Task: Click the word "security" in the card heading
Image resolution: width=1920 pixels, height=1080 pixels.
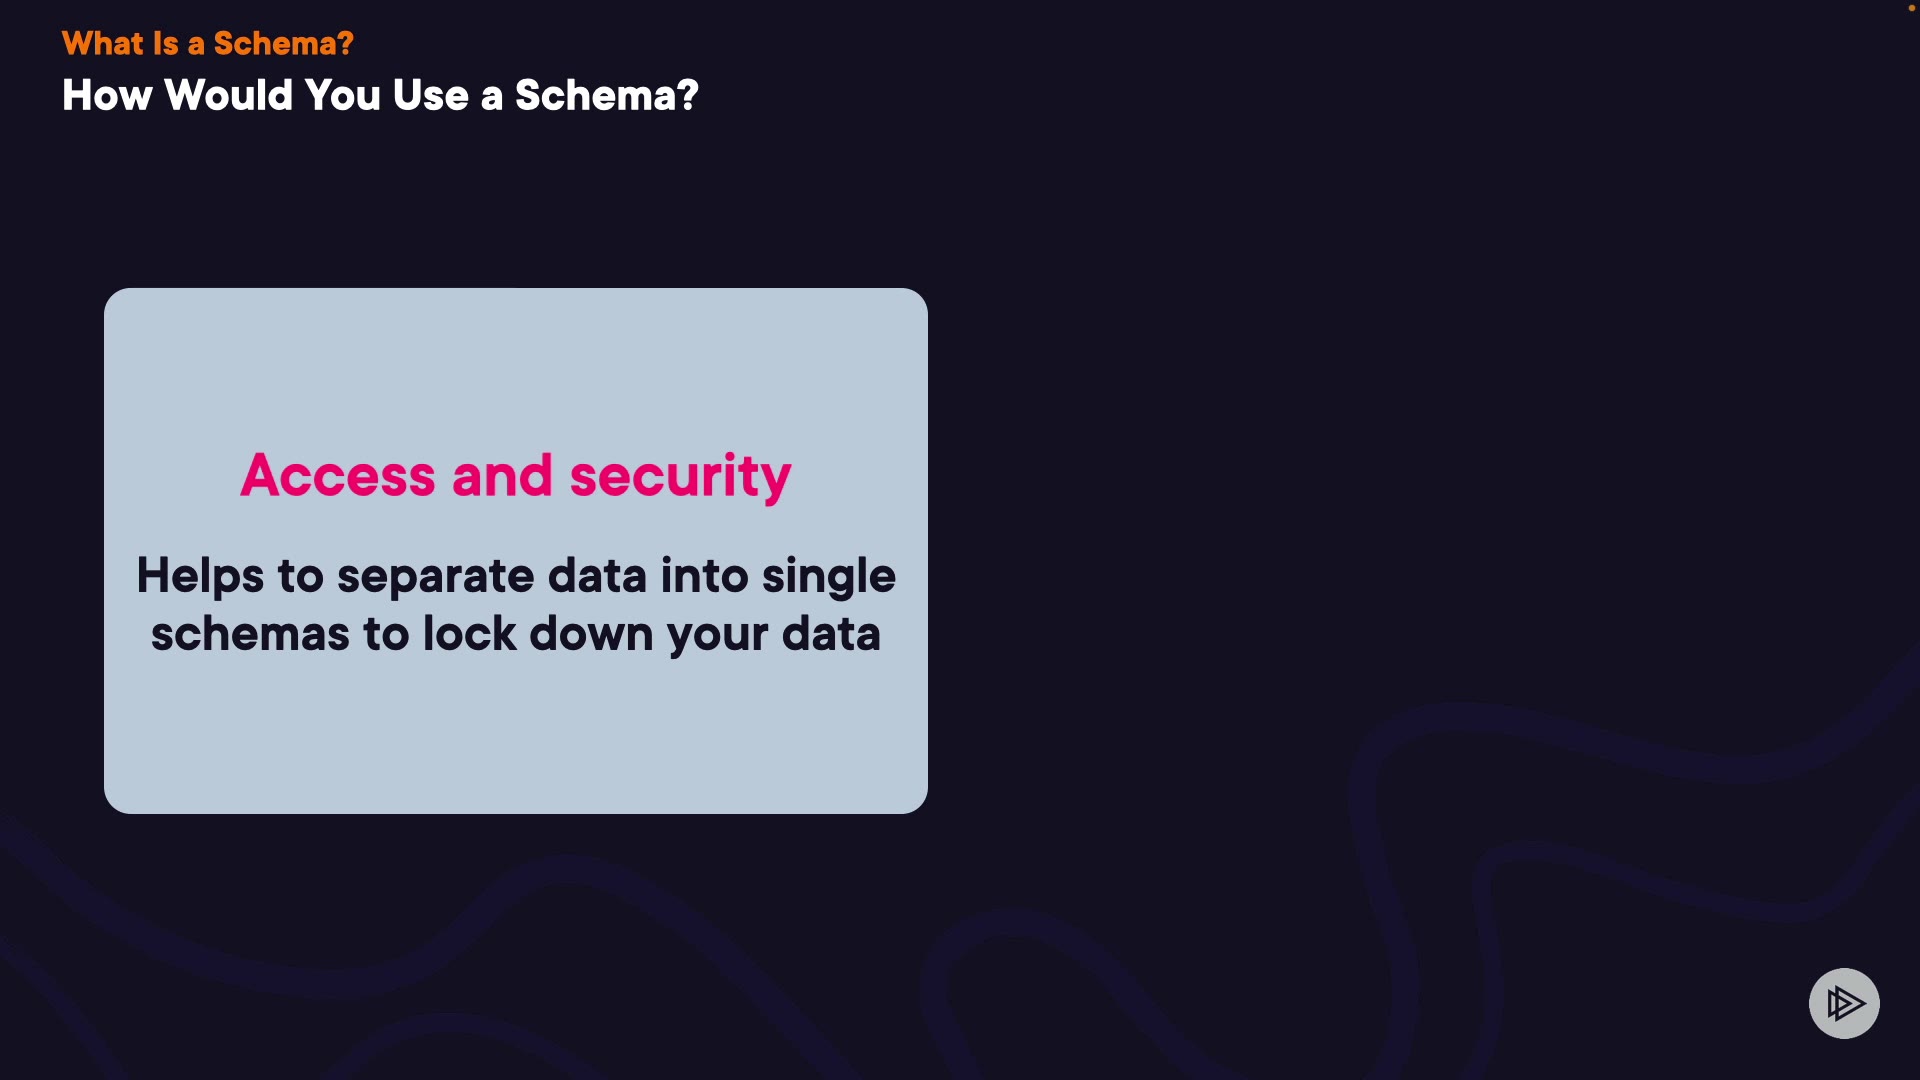Action: point(680,475)
